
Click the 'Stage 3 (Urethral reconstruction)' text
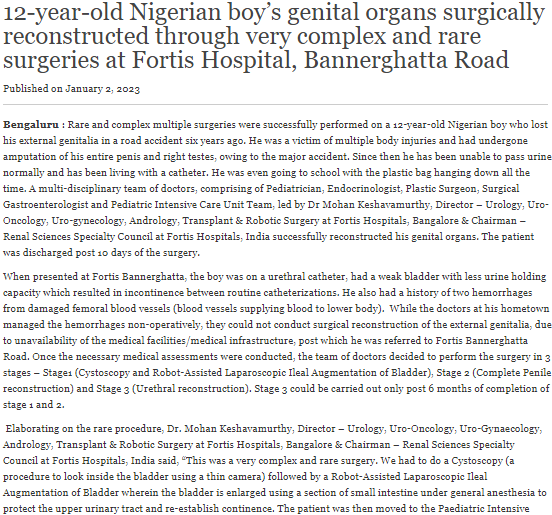pos(191,389)
